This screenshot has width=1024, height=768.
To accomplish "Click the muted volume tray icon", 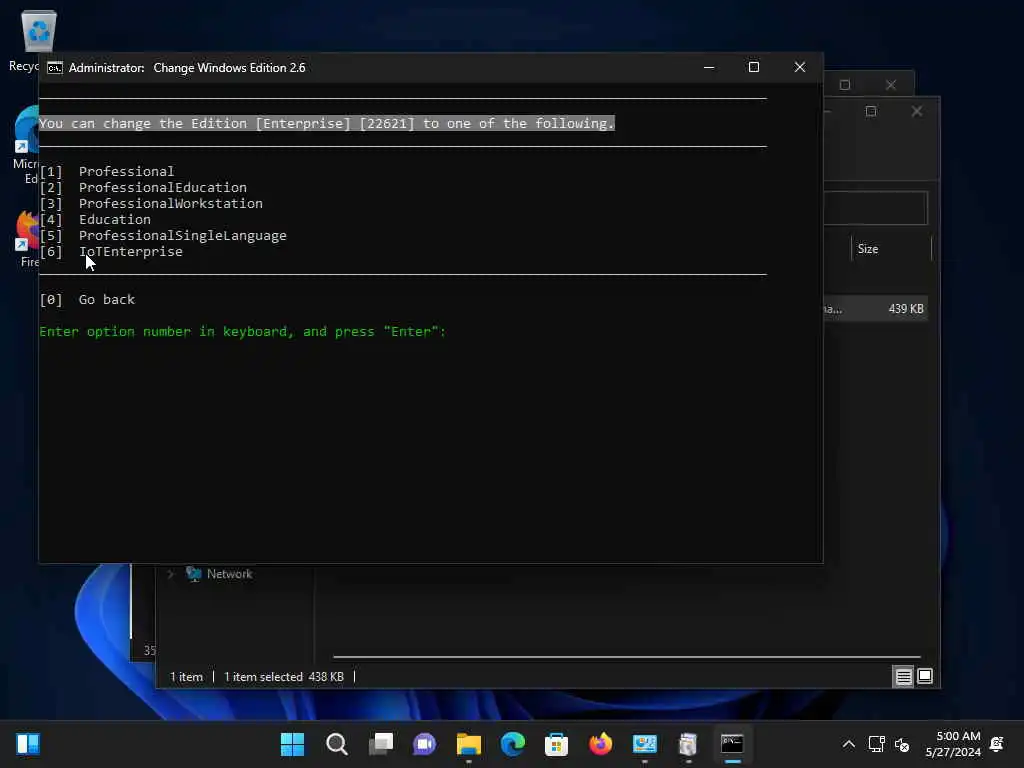I will 902,744.
